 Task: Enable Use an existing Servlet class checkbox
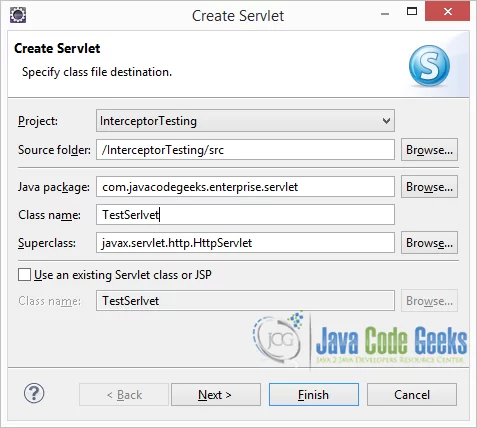(24, 275)
